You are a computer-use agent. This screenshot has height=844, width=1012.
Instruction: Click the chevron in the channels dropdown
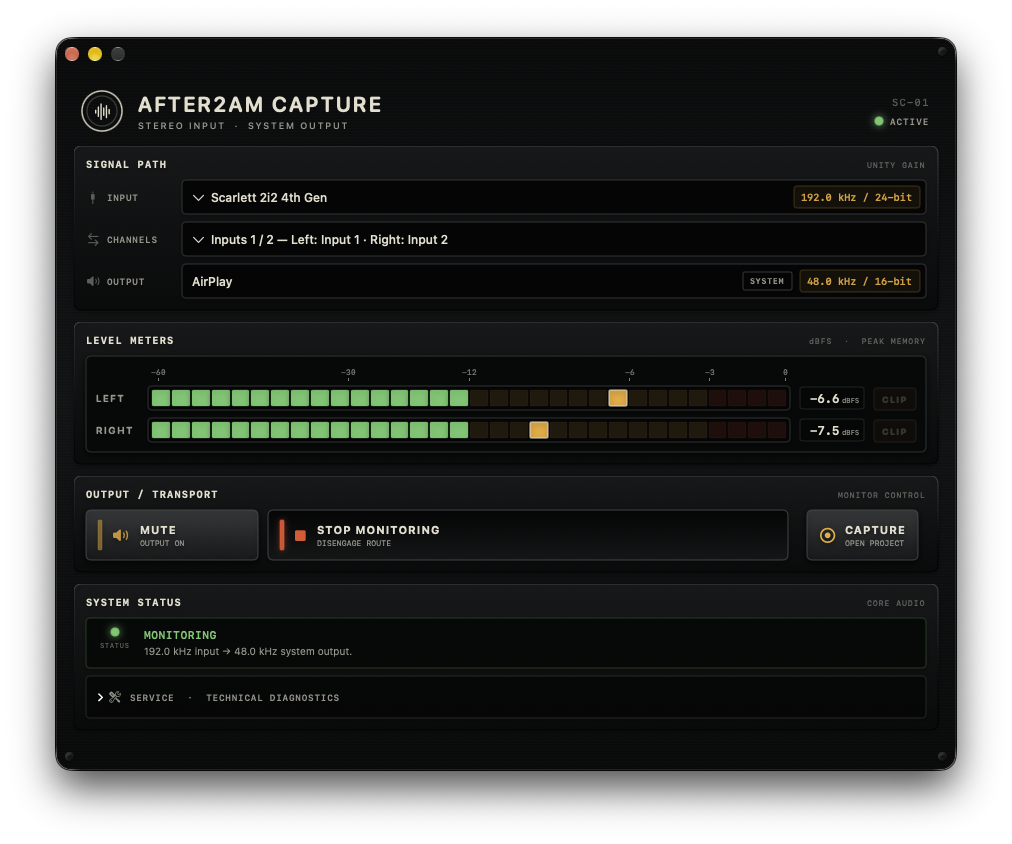coord(198,240)
